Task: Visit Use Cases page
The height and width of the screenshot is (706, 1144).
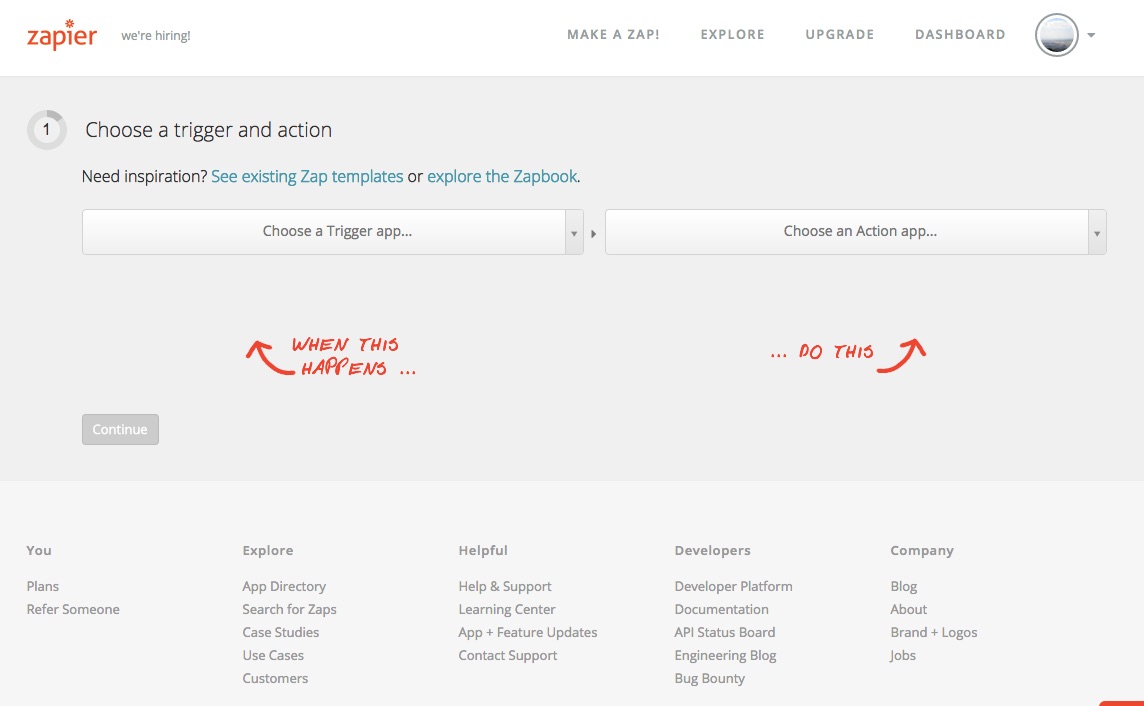Action: [273, 655]
